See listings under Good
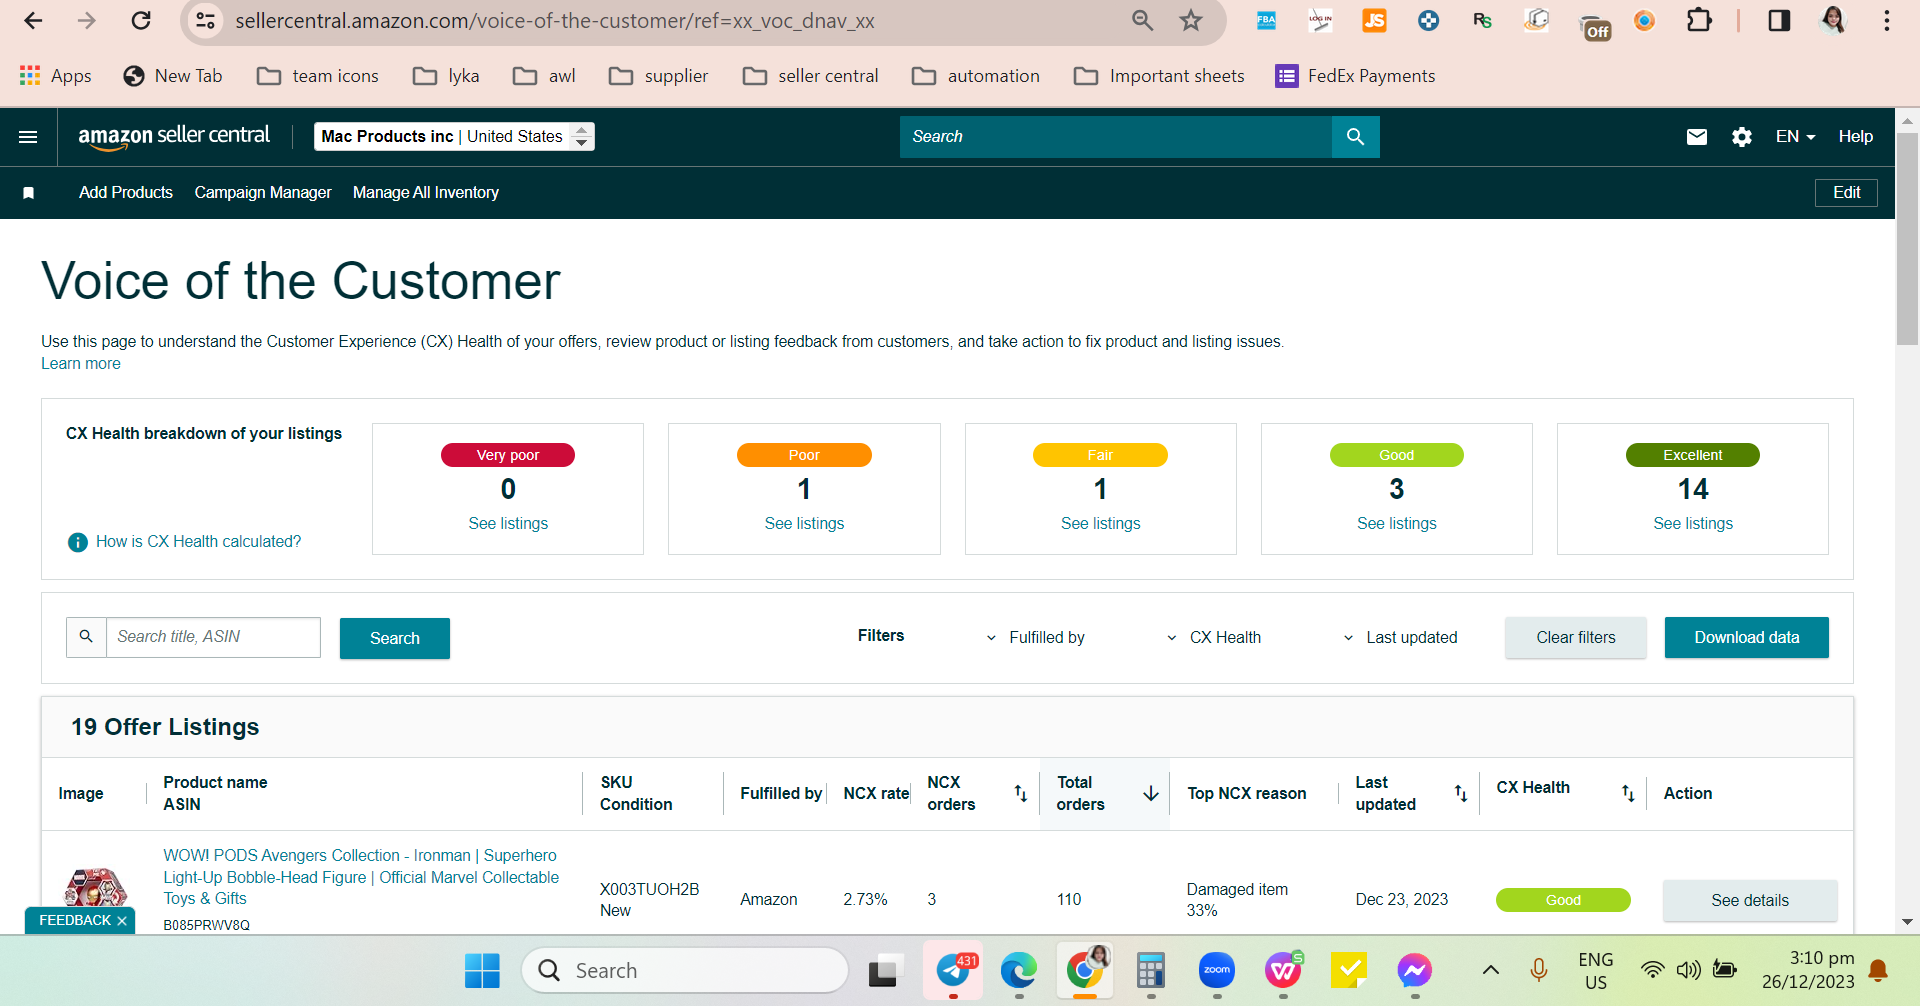The width and height of the screenshot is (1920, 1006). tap(1396, 524)
